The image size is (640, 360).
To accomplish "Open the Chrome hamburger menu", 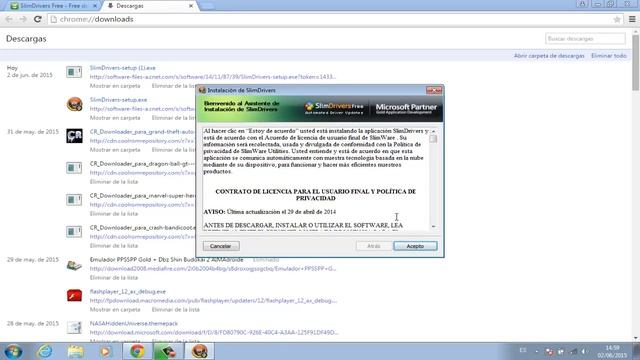I will pyautogui.click(x=632, y=19).
